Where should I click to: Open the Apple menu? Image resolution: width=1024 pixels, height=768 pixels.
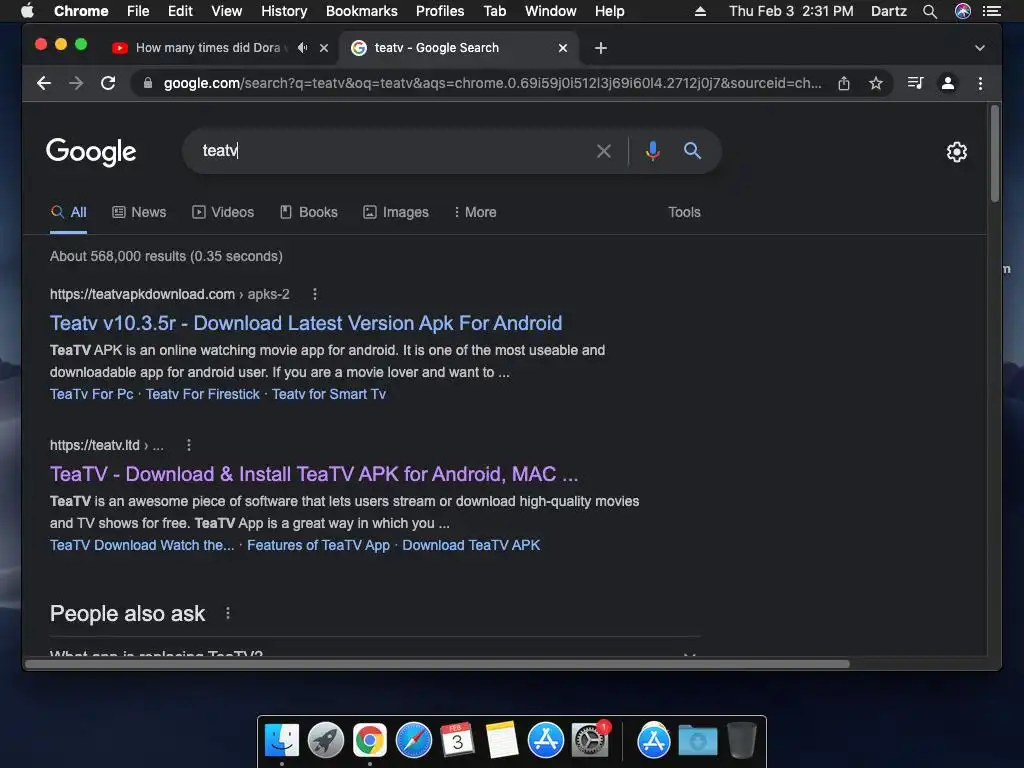click(27, 11)
